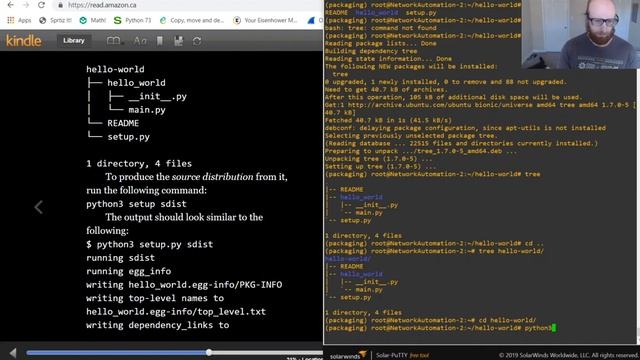The height and width of the screenshot is (360, 640).
Task: Click '1 directory, 4 files' in book
Action: (139, 163)
